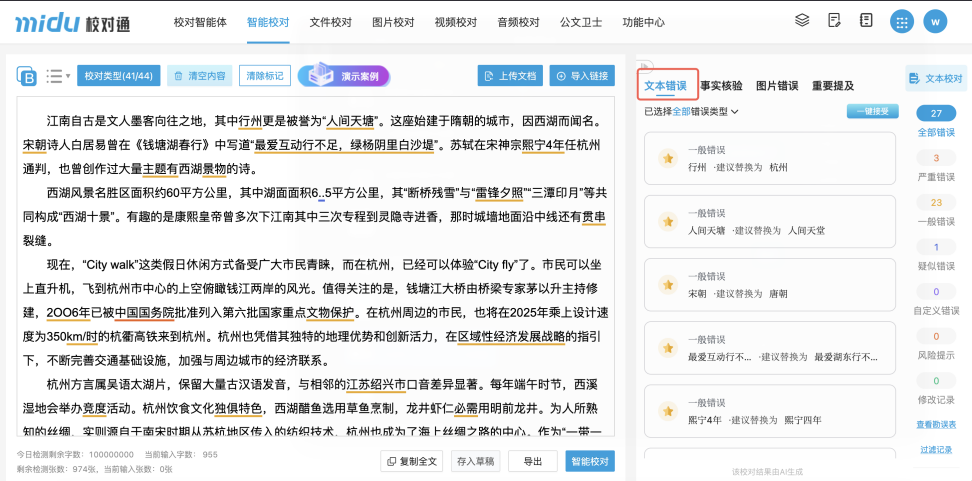Switch to the 重要提及 tab
This screenshot has height=481, width=972.
click(833, 86)
